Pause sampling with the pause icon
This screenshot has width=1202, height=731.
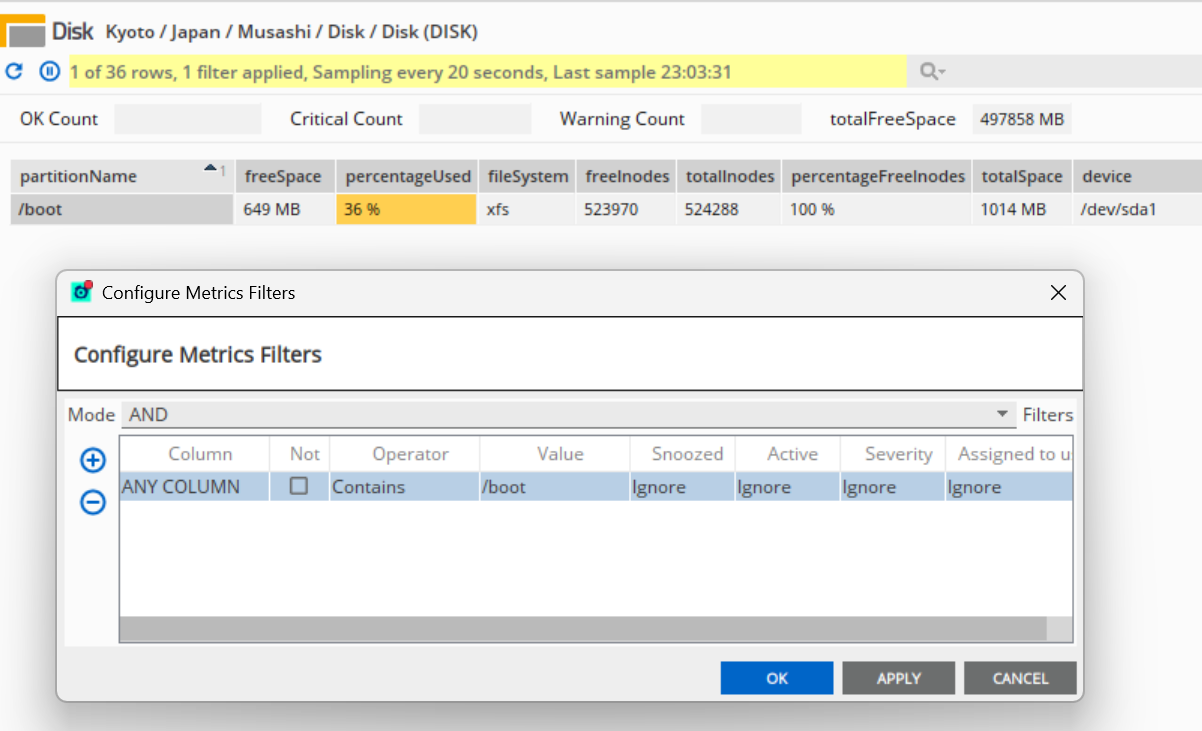49,72
